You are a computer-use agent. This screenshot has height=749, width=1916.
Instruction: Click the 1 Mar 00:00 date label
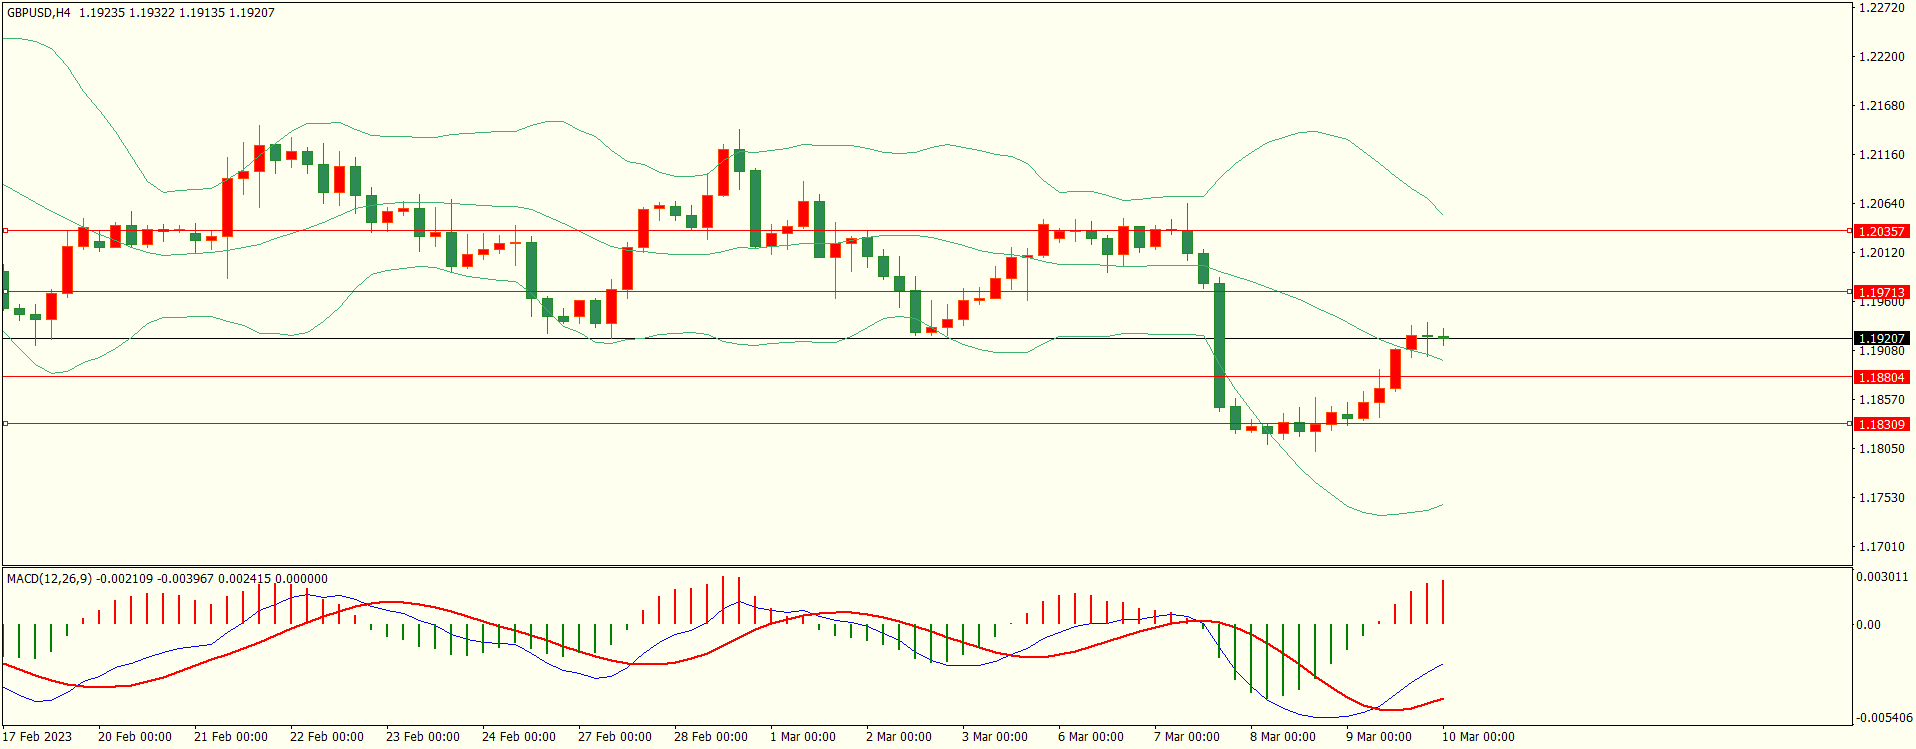coord(803,737)
